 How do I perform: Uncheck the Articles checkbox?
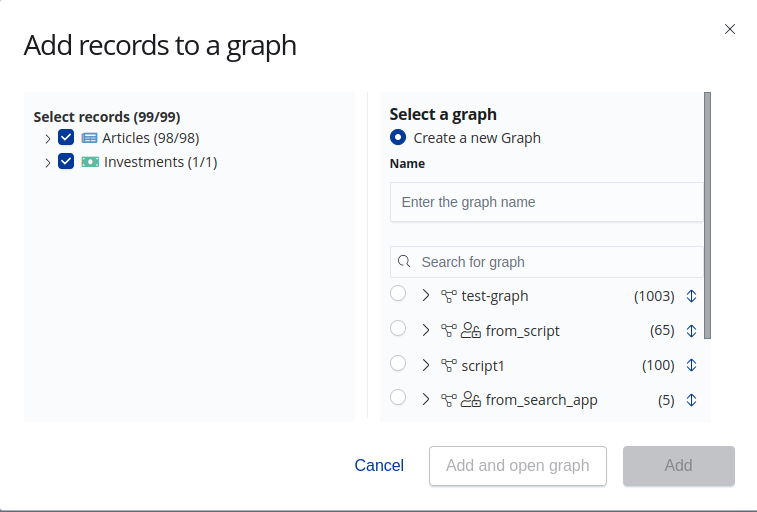coord(67,138)
